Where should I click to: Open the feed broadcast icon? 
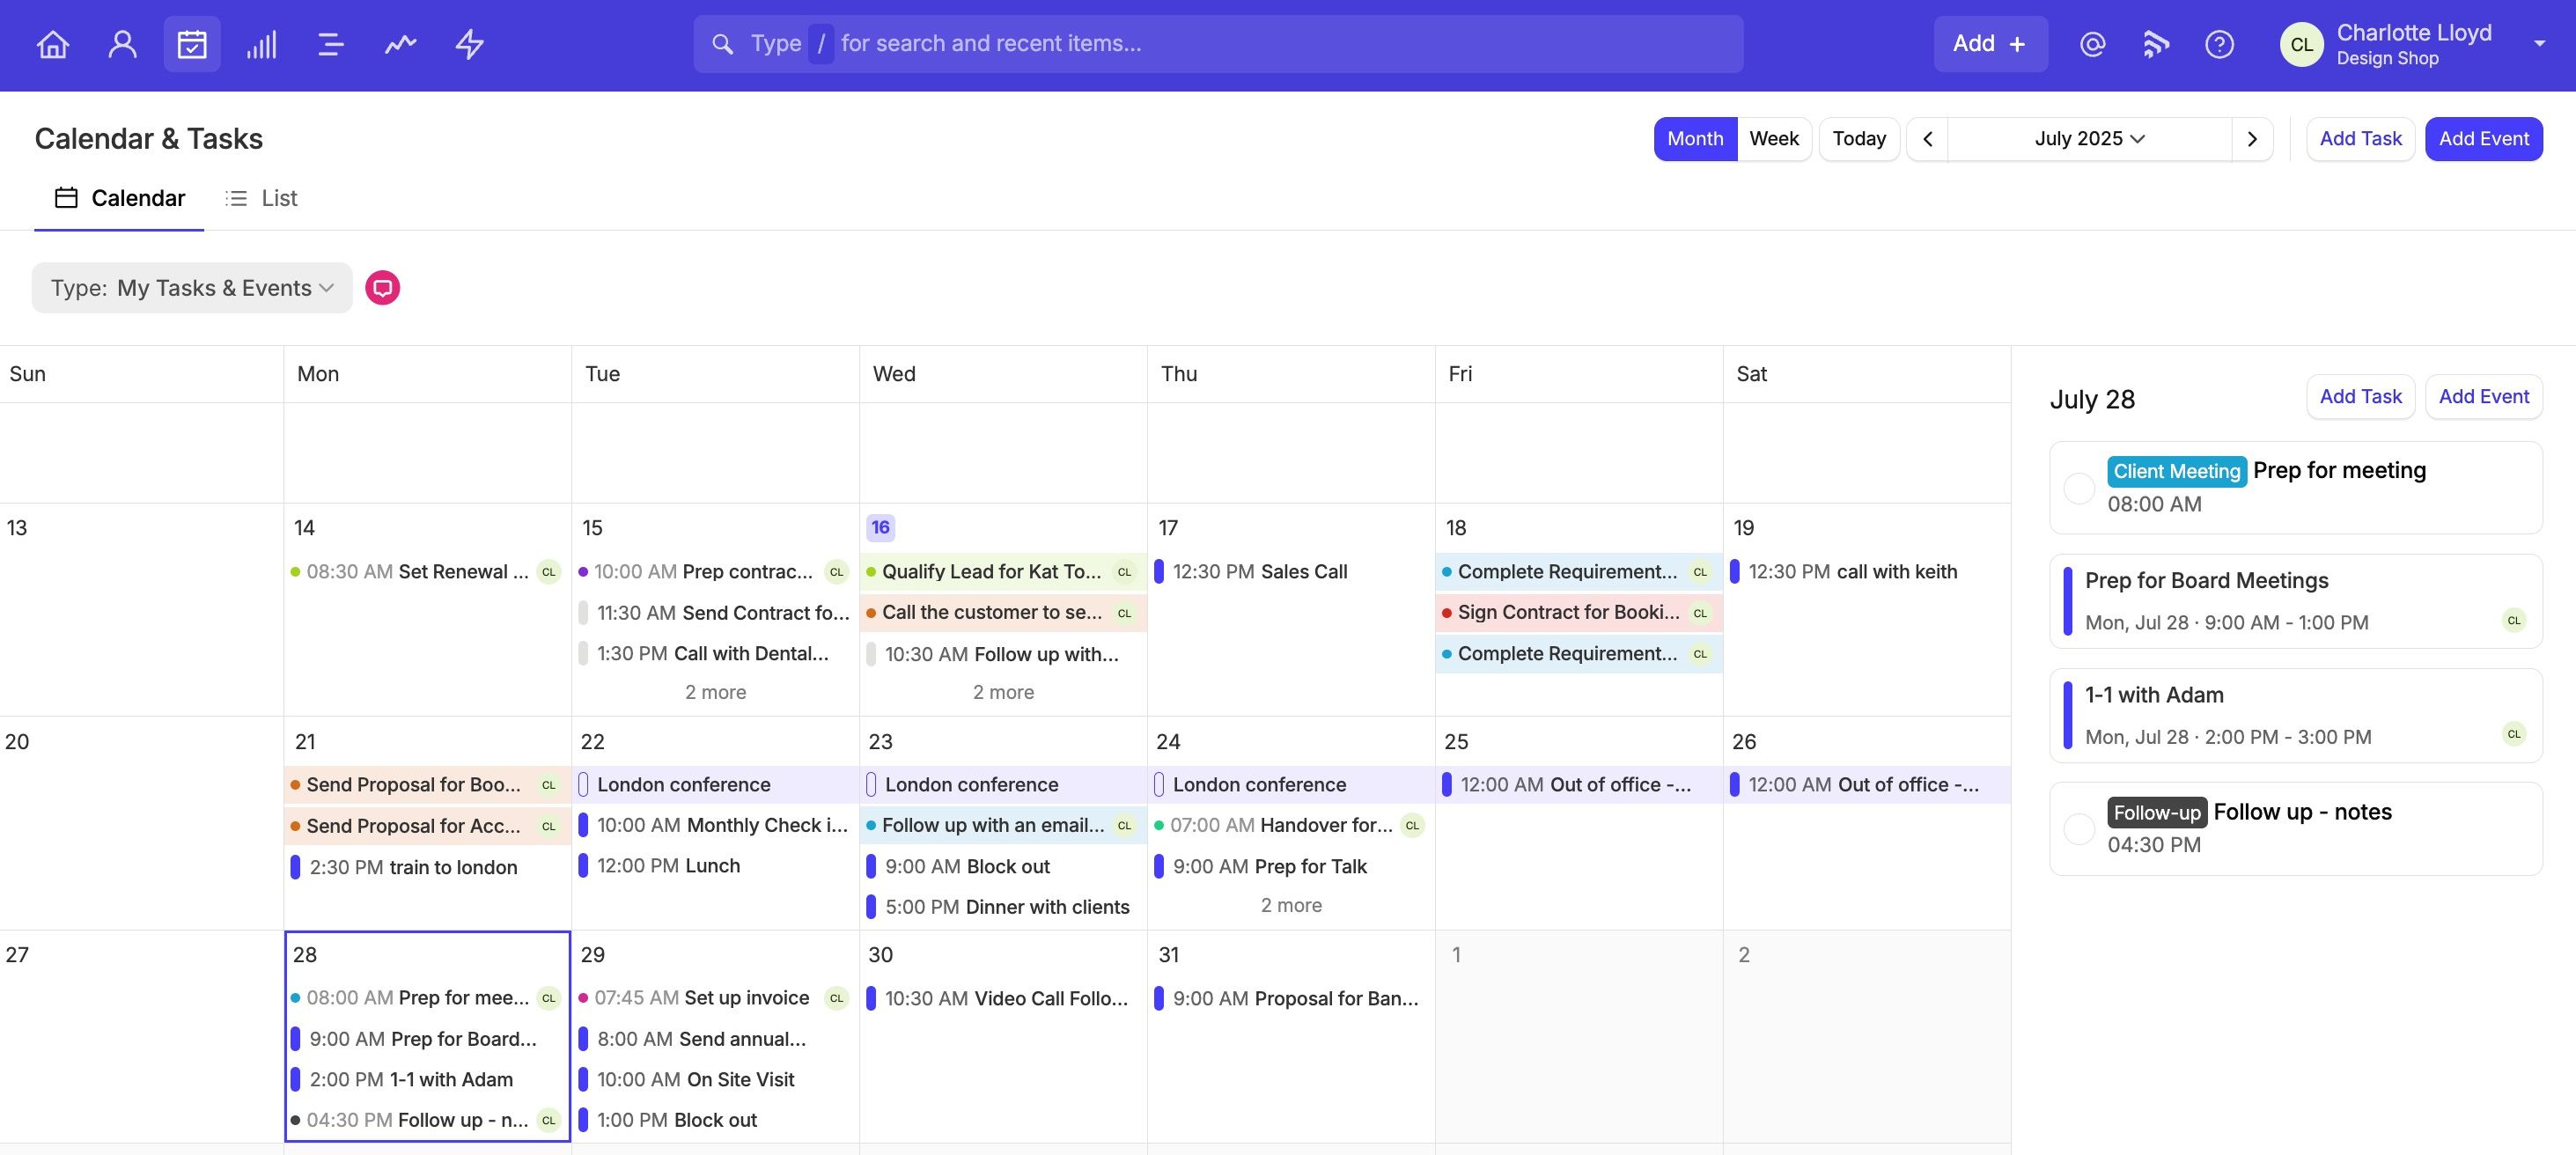[2156, 44]
